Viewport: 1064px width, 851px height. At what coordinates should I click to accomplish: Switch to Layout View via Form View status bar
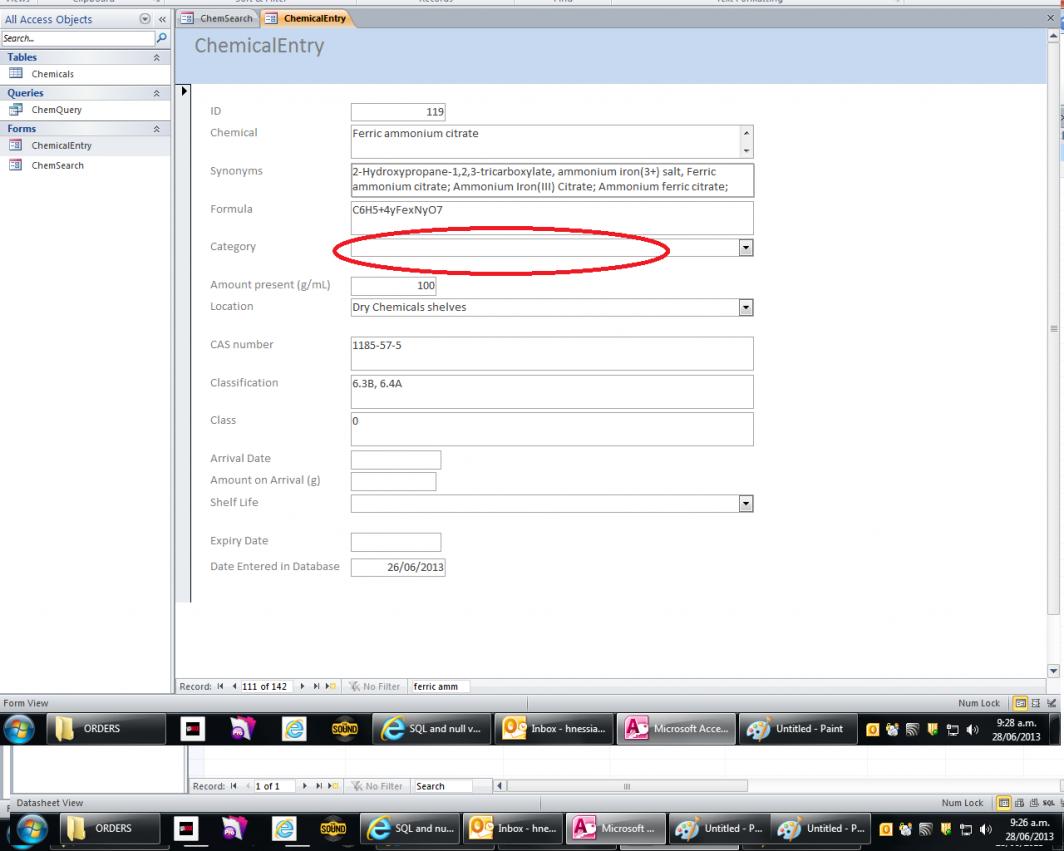pyautogui.click(x=1036, y=703)
